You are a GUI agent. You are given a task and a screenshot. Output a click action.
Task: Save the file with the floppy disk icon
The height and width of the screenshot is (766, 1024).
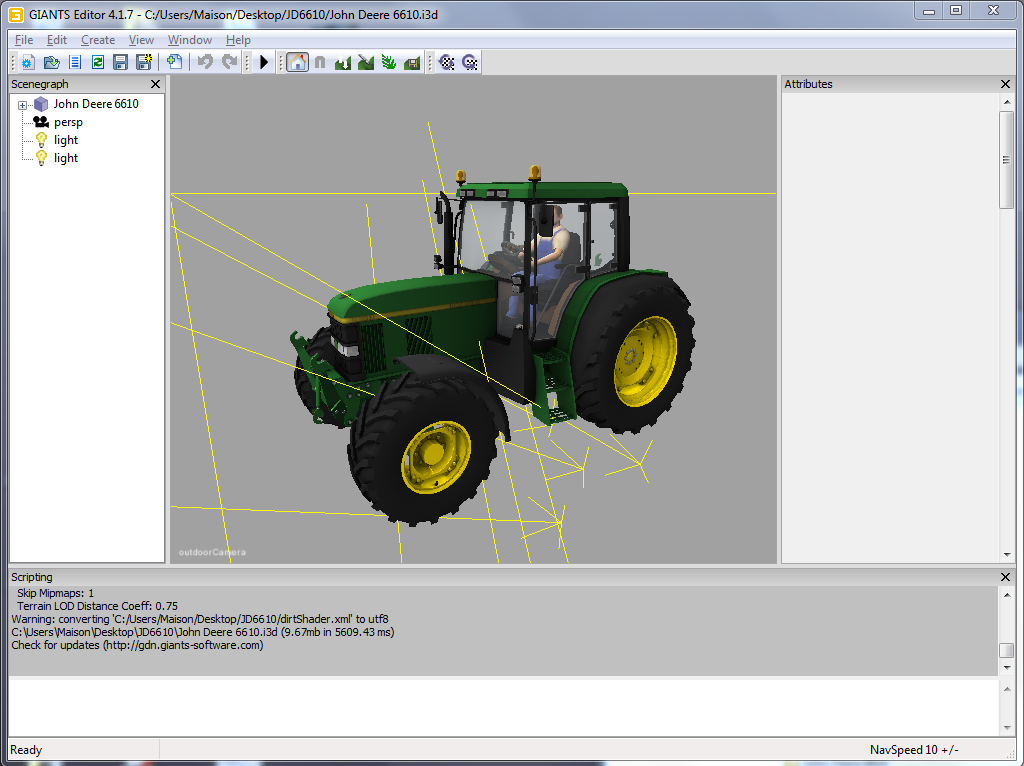coord(120,63)
